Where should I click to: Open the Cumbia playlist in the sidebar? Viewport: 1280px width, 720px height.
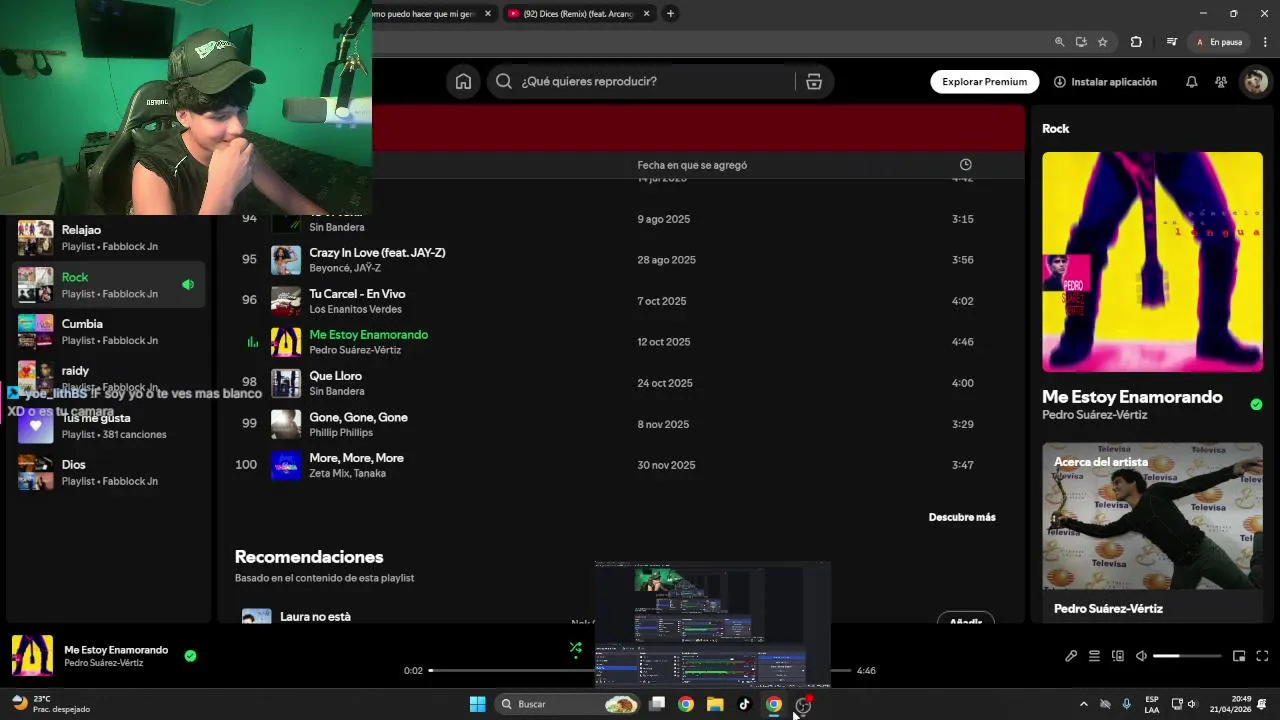[x=109, y=332]
